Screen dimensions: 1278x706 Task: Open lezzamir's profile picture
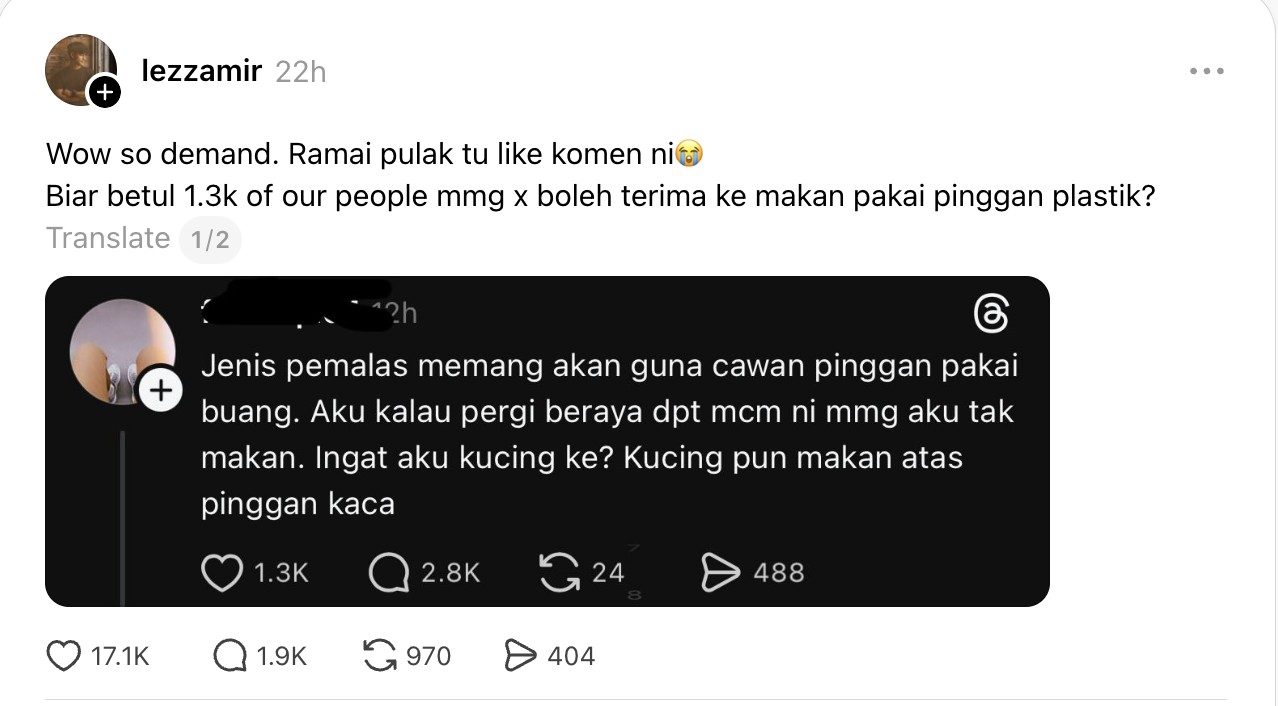coord(79,68)
